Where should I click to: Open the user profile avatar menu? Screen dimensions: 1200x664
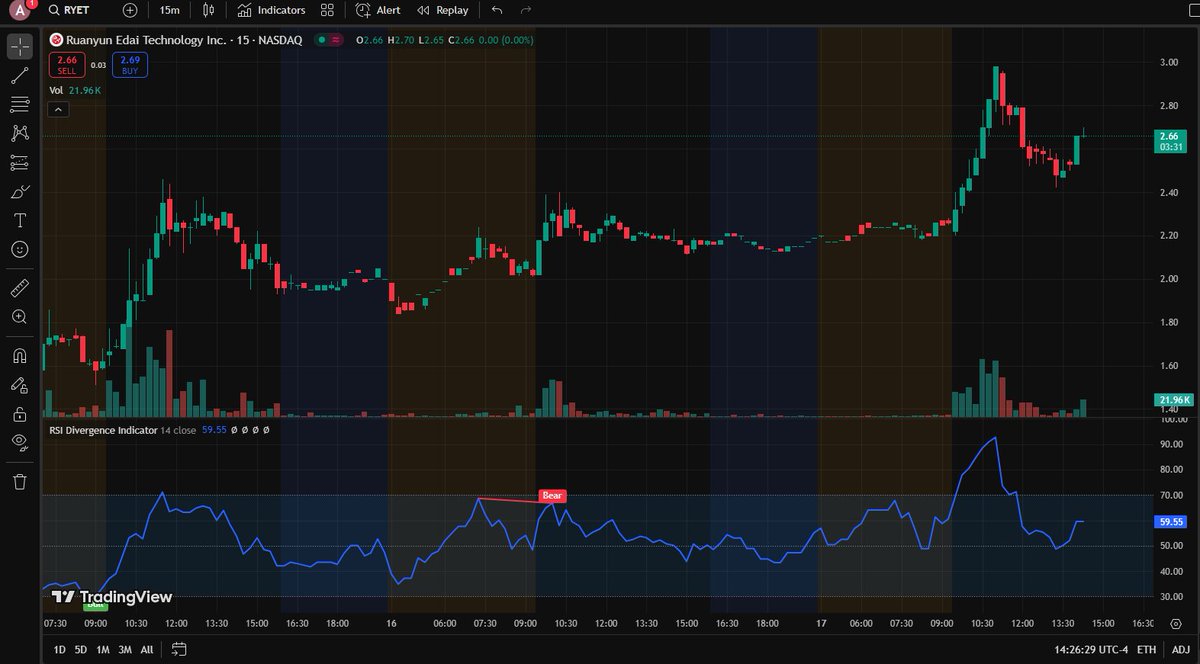(x=20, y=11)
